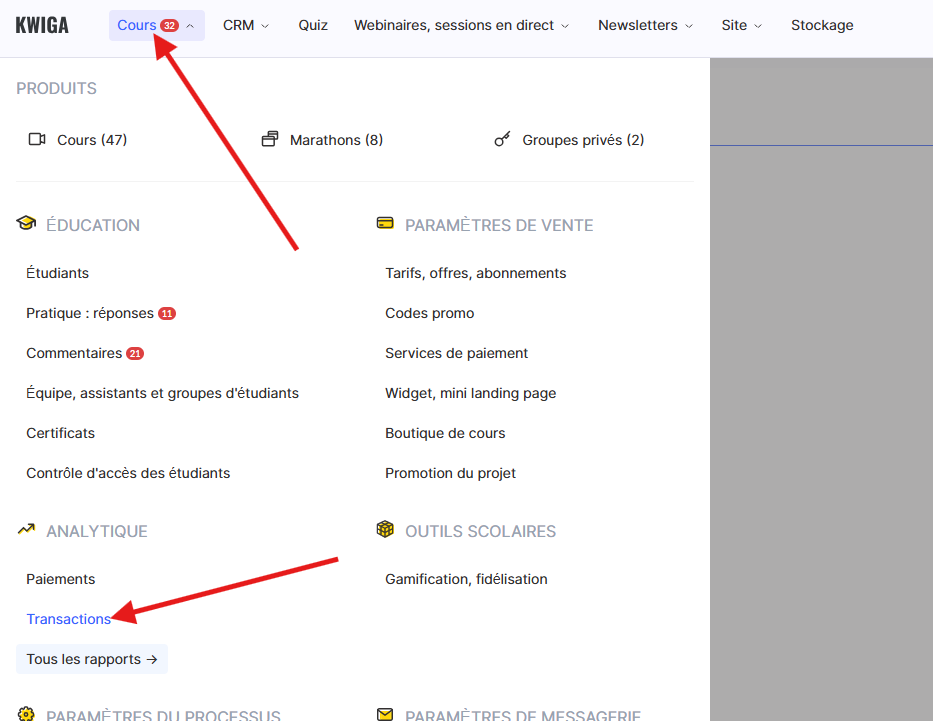Click the Outils scolaires cube icon
Screen dimensions: 933x721
click(385, 529)
